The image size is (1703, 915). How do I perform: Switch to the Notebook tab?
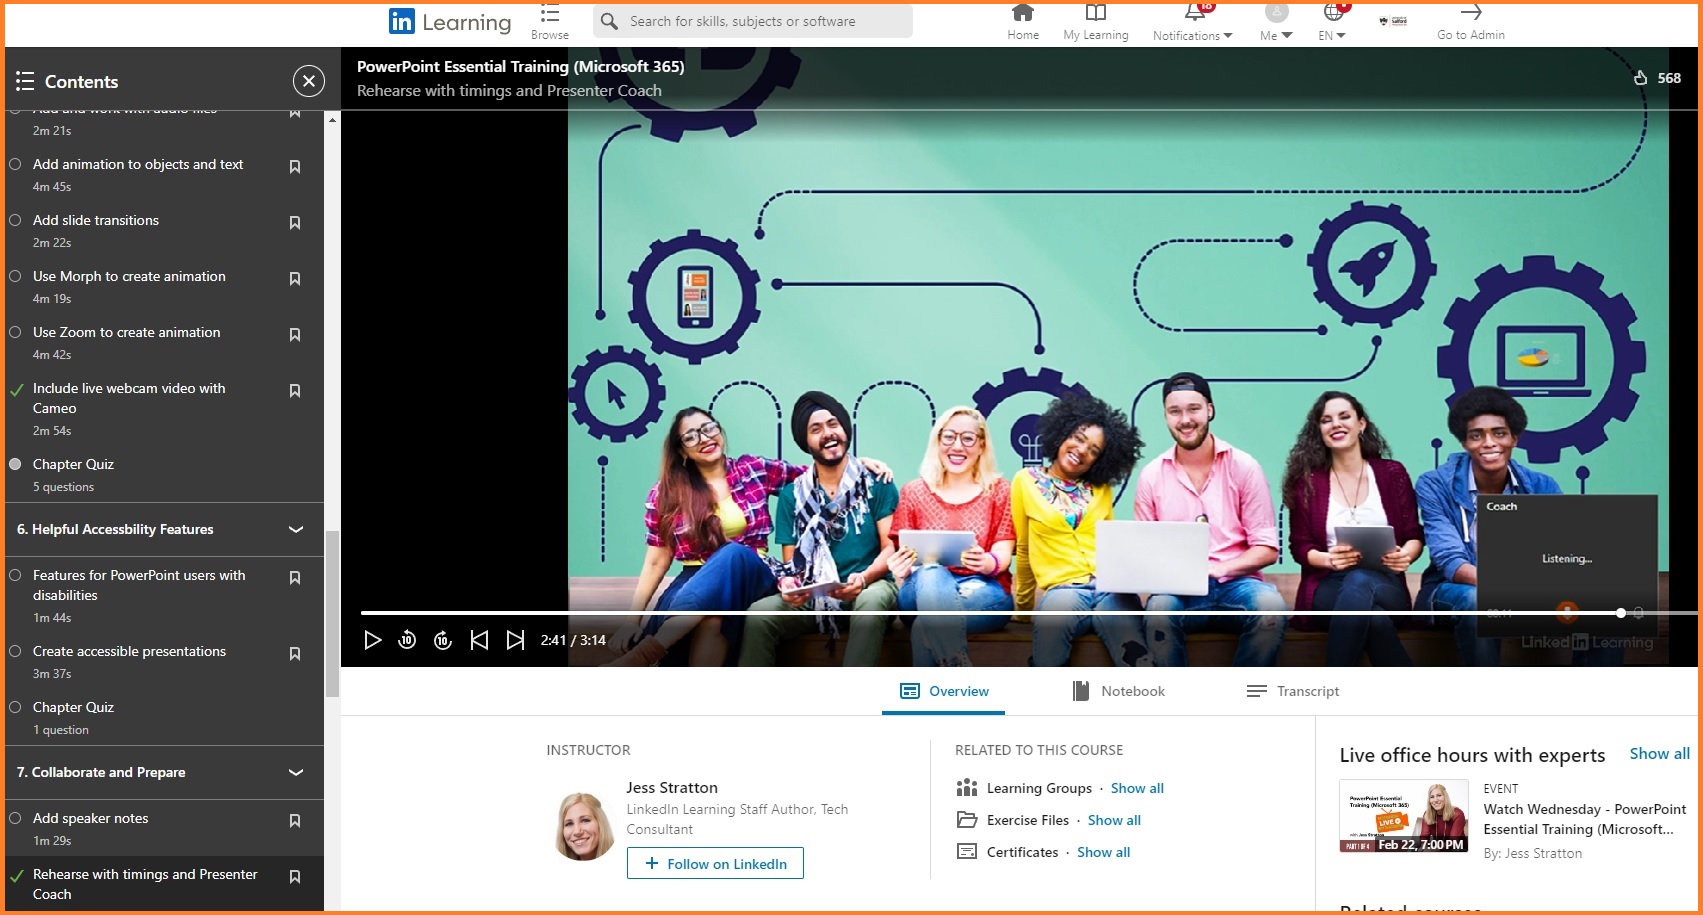pos(1119,691)
